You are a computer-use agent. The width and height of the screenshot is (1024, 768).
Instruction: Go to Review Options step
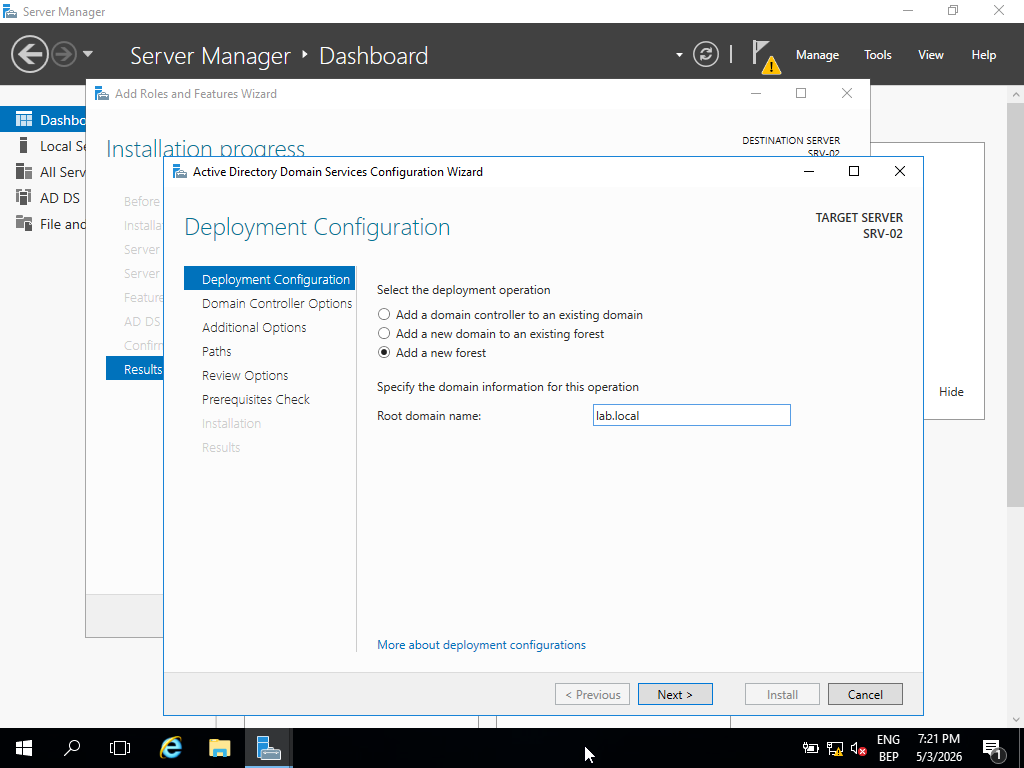click(x=245, y=376)
